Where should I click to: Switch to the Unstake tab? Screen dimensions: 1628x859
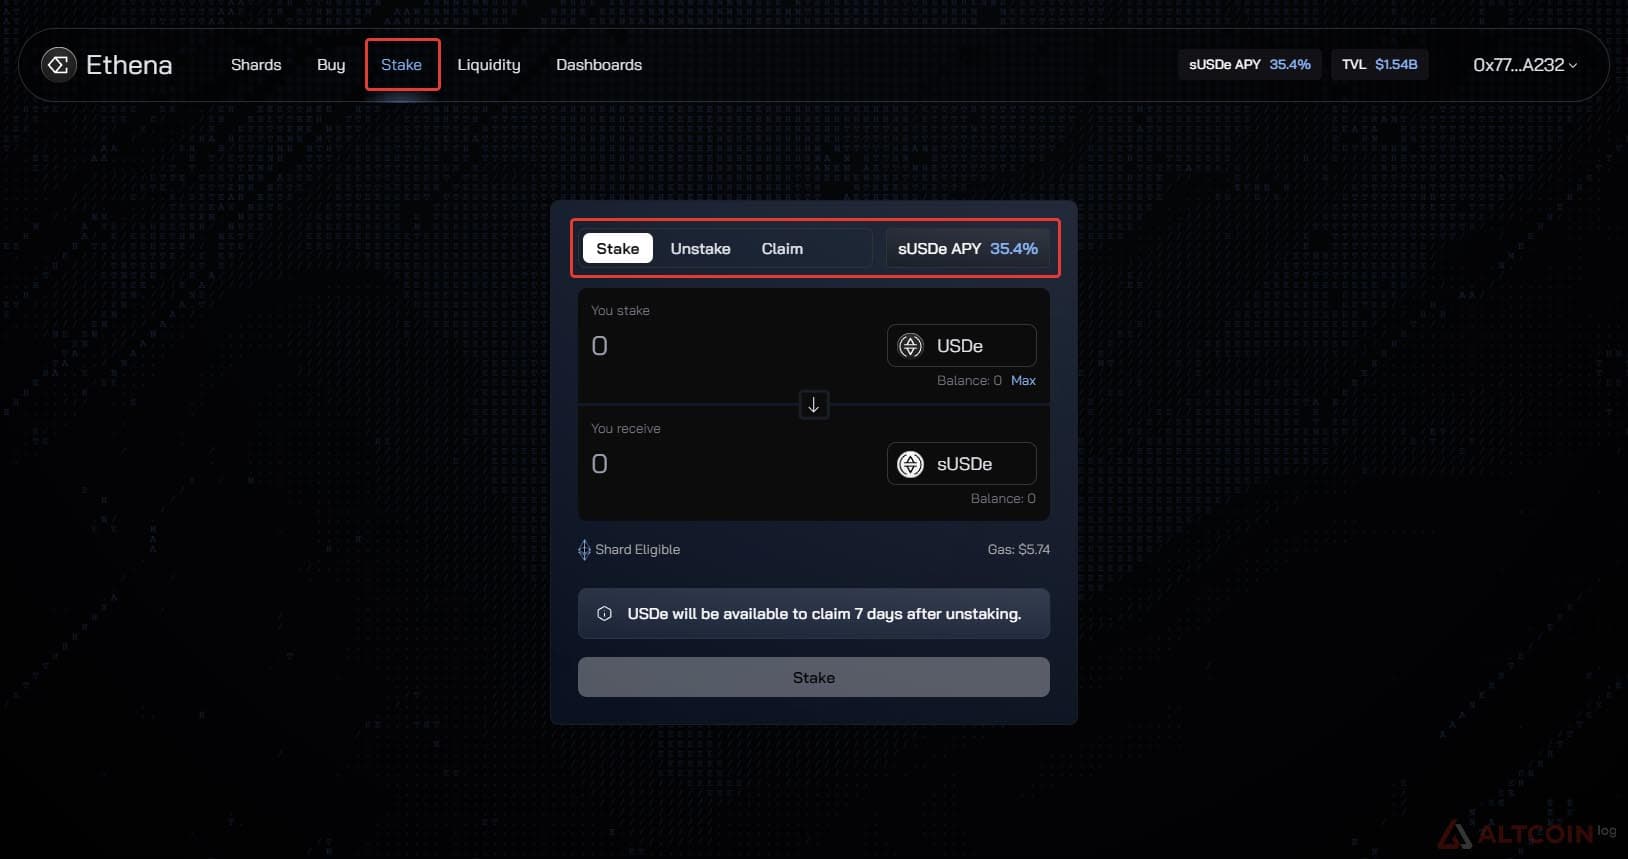tap(700, 249)
